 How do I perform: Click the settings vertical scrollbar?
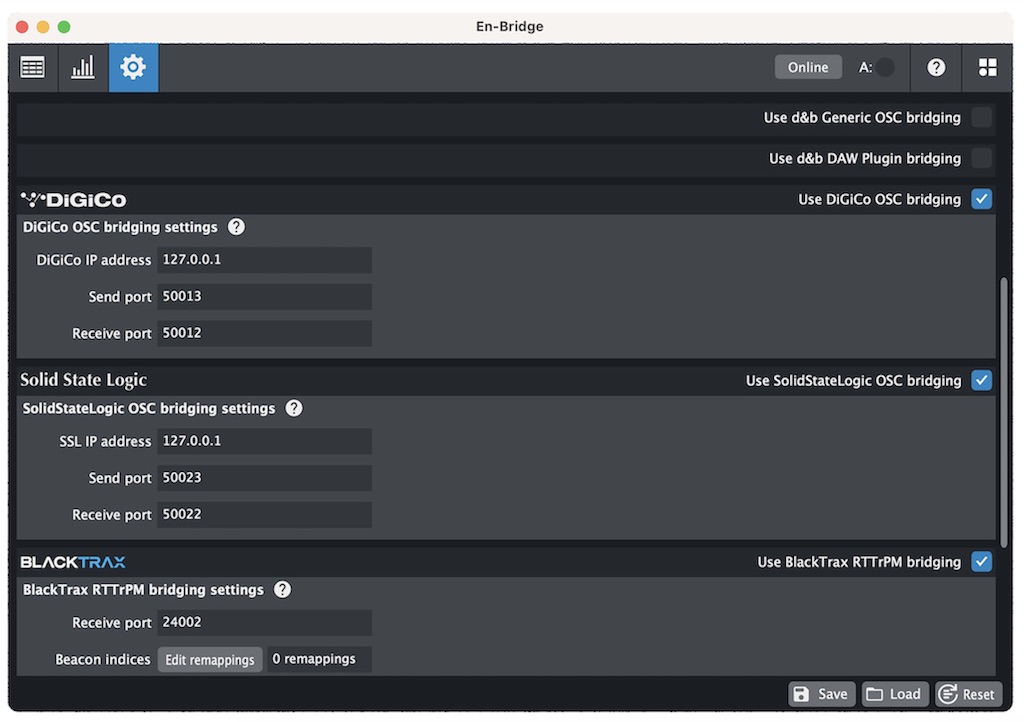click(1003, 410)
